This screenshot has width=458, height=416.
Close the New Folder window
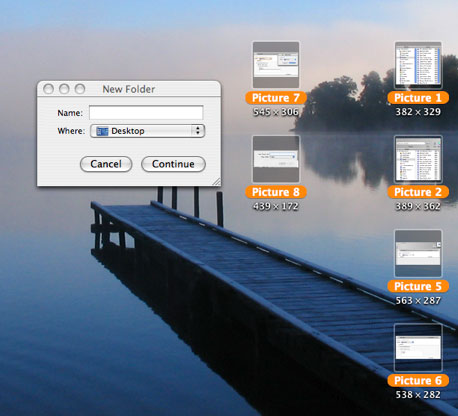49,89
